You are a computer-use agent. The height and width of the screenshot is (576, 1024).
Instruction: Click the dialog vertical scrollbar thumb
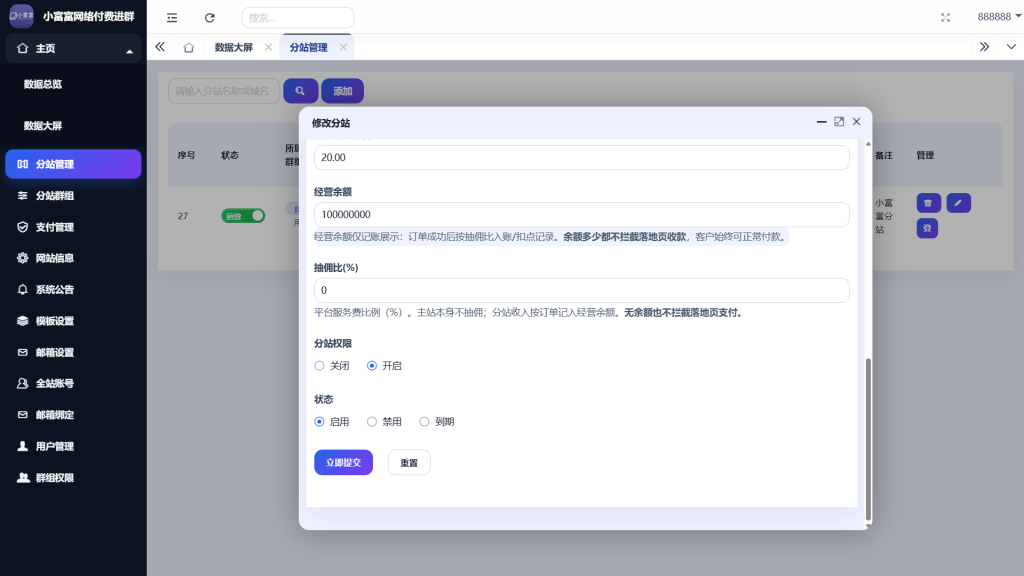point(868,439)
